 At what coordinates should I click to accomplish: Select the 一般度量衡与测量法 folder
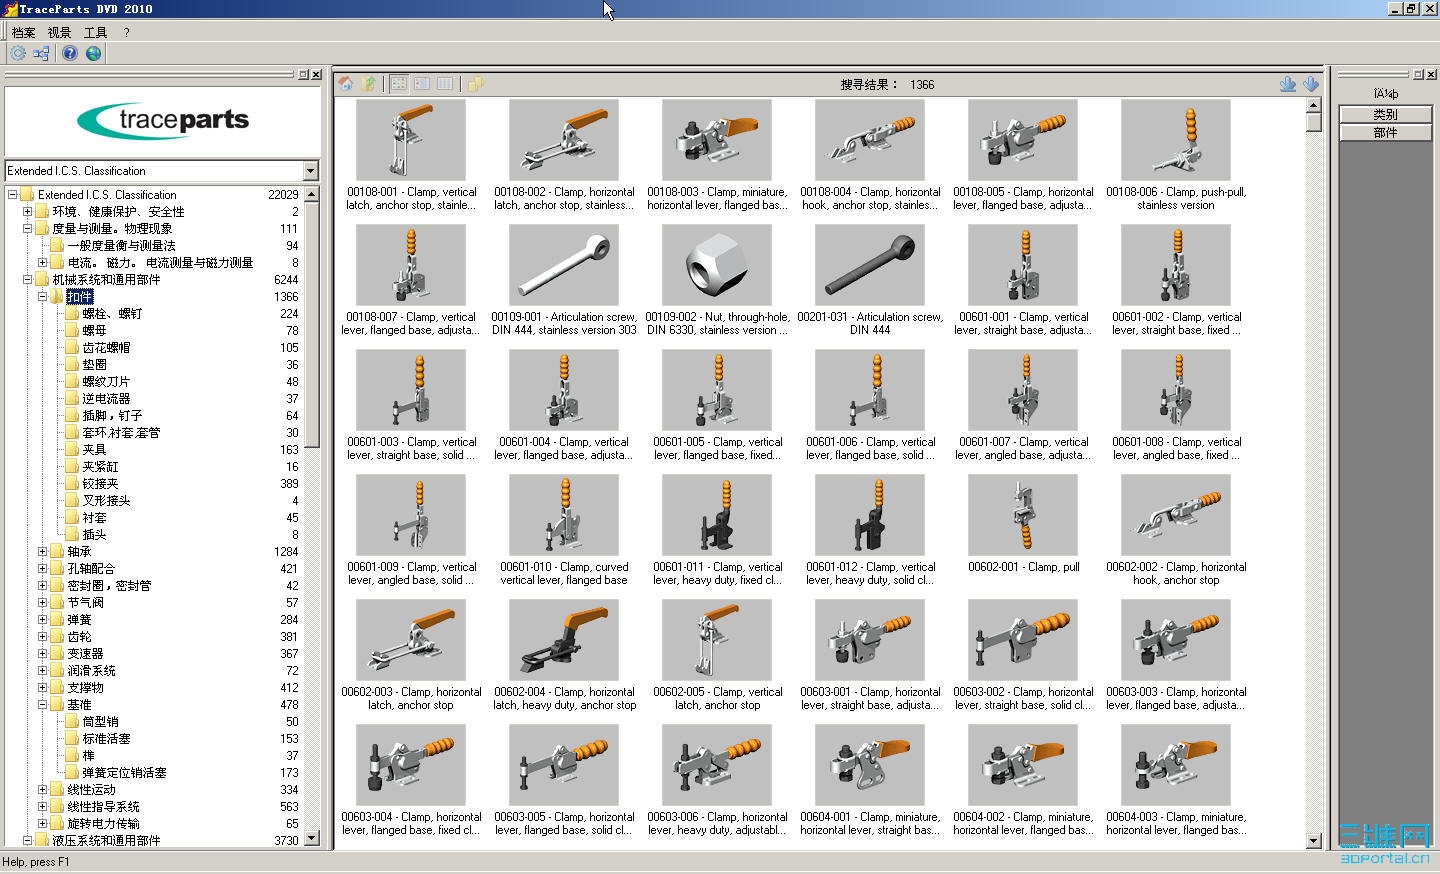click(121, 246)
